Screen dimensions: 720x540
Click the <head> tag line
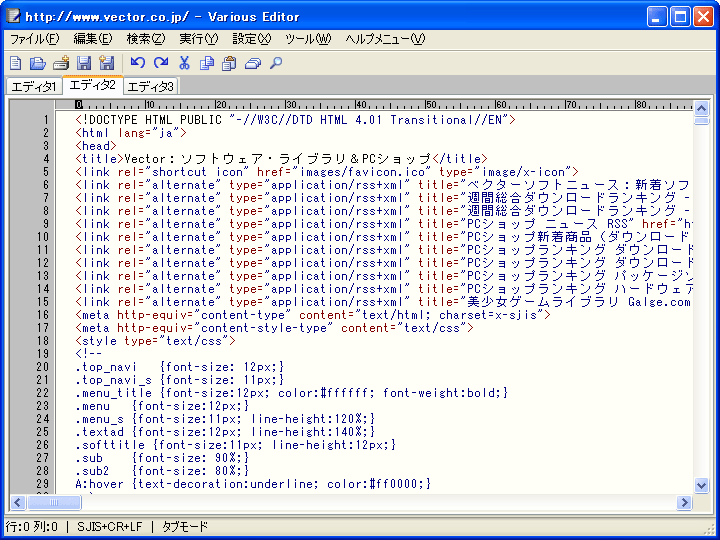pos(96,146)
